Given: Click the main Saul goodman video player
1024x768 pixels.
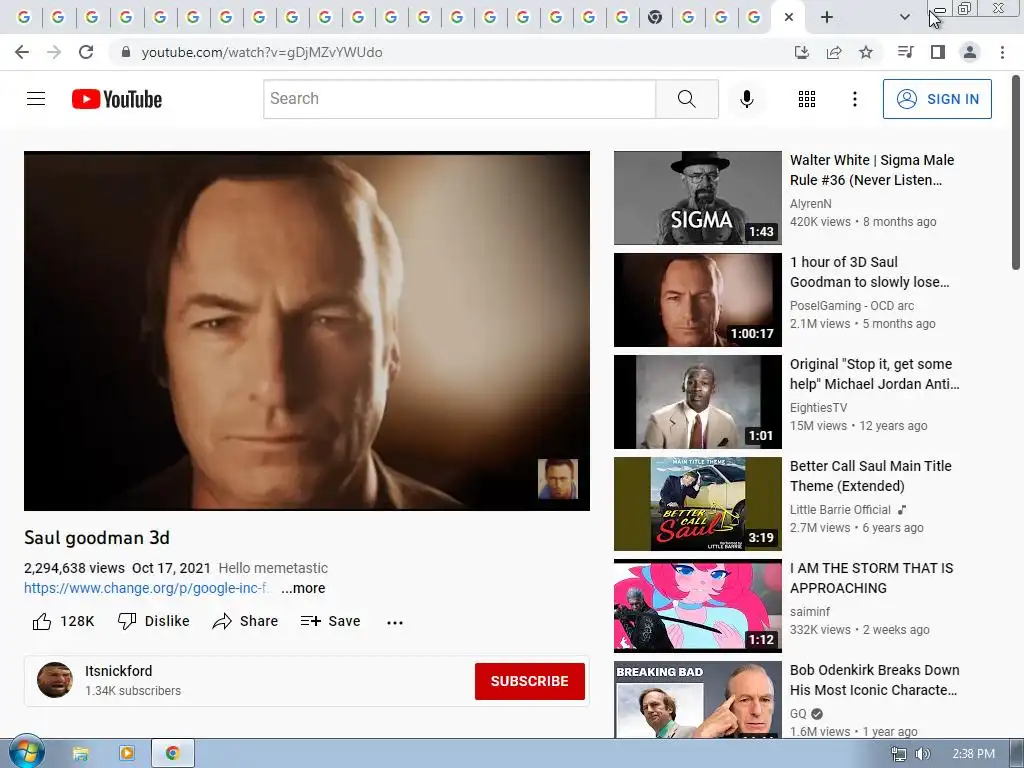Looking at the screenshot, I should click(307, 330).
